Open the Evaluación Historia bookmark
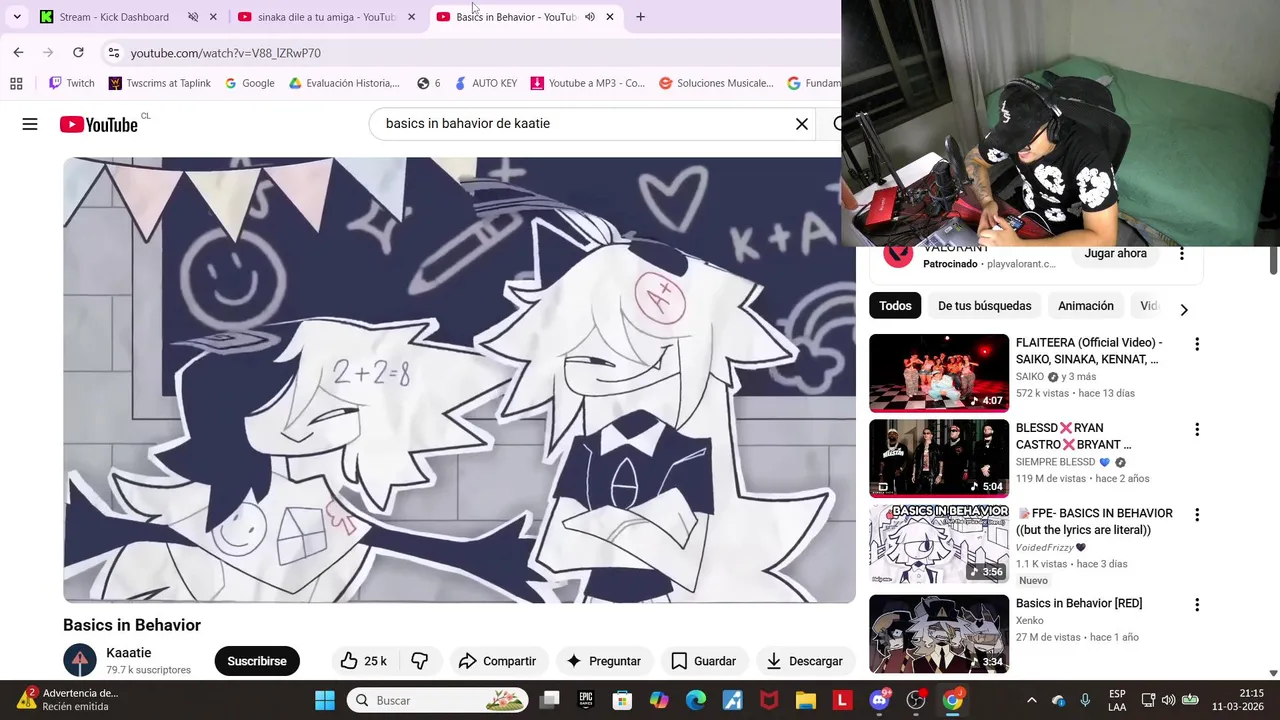1280x720 pixels. [344, 83]
